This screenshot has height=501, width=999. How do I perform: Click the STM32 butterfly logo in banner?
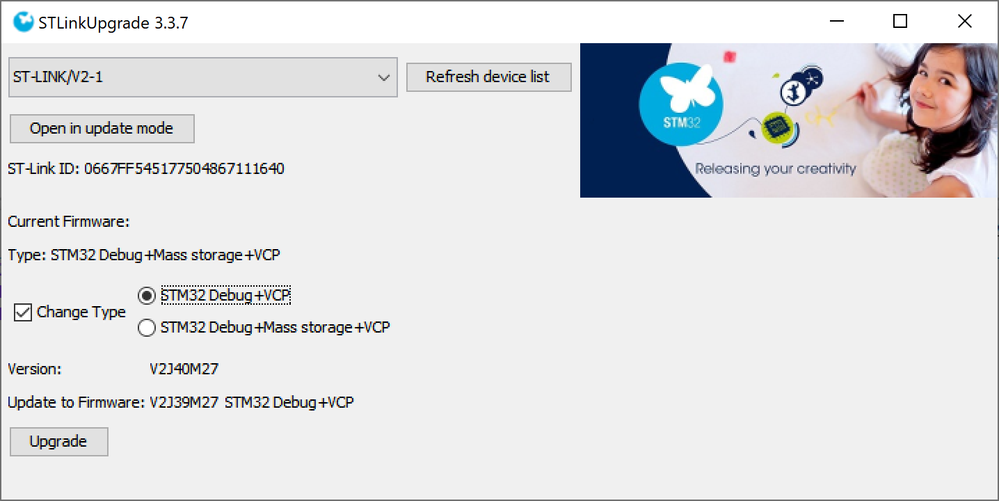click(681, 105)
